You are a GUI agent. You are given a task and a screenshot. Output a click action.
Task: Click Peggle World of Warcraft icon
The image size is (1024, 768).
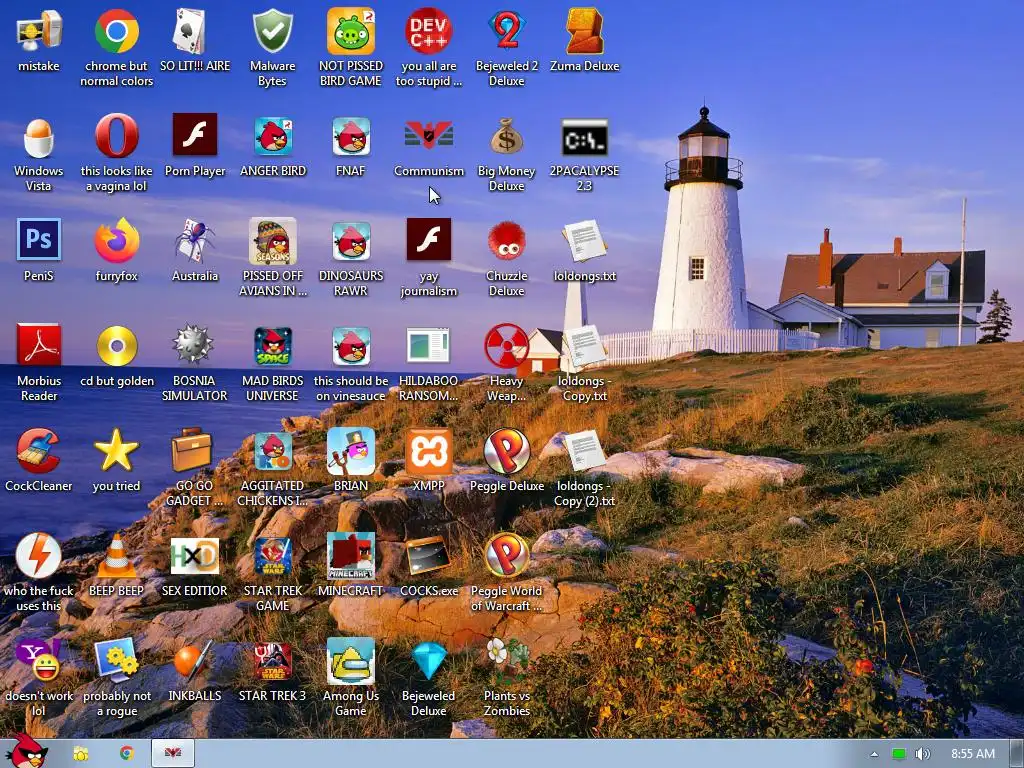pos(507,556)
